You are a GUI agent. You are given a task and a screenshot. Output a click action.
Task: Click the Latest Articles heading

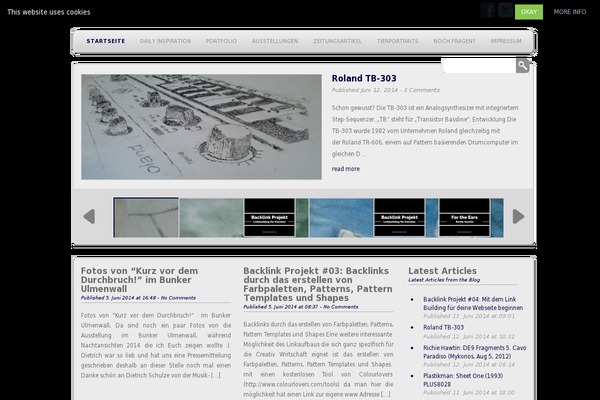[x=442, y=271]
